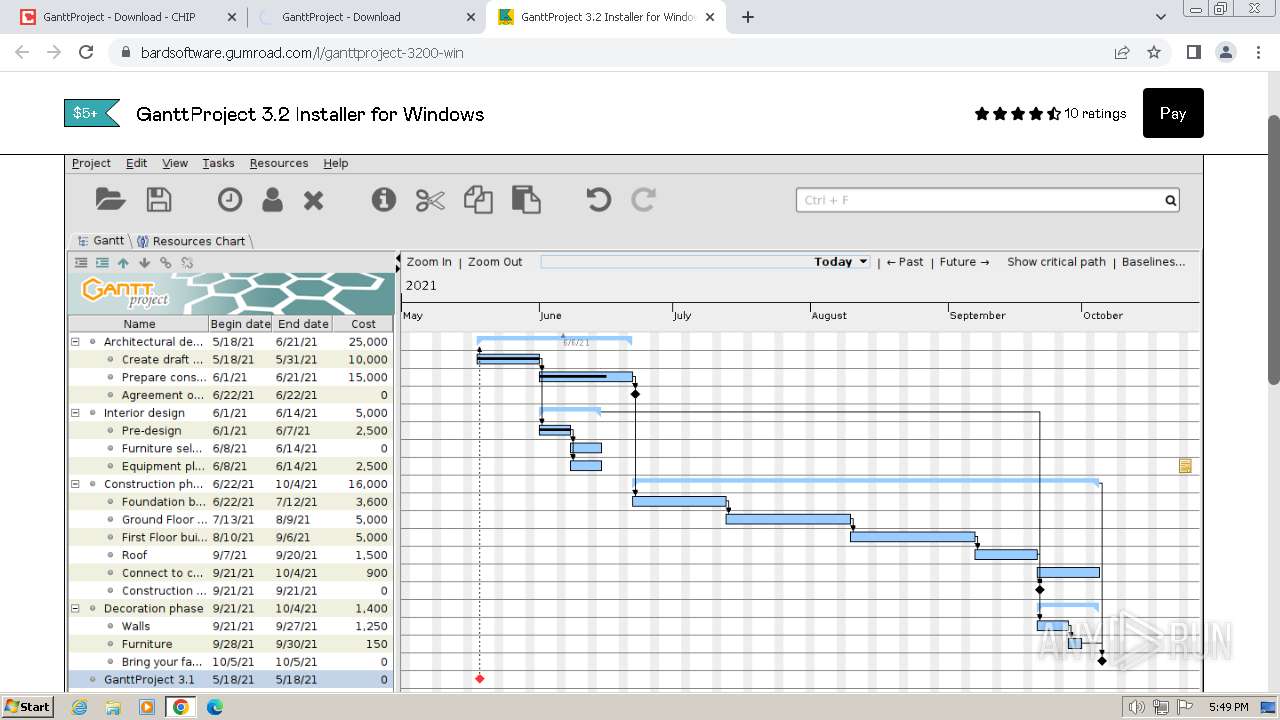Viewport: 1280px width, 720px height.
Task: Launch Internet Explorer from the taskbar
Action: (79, 707)
